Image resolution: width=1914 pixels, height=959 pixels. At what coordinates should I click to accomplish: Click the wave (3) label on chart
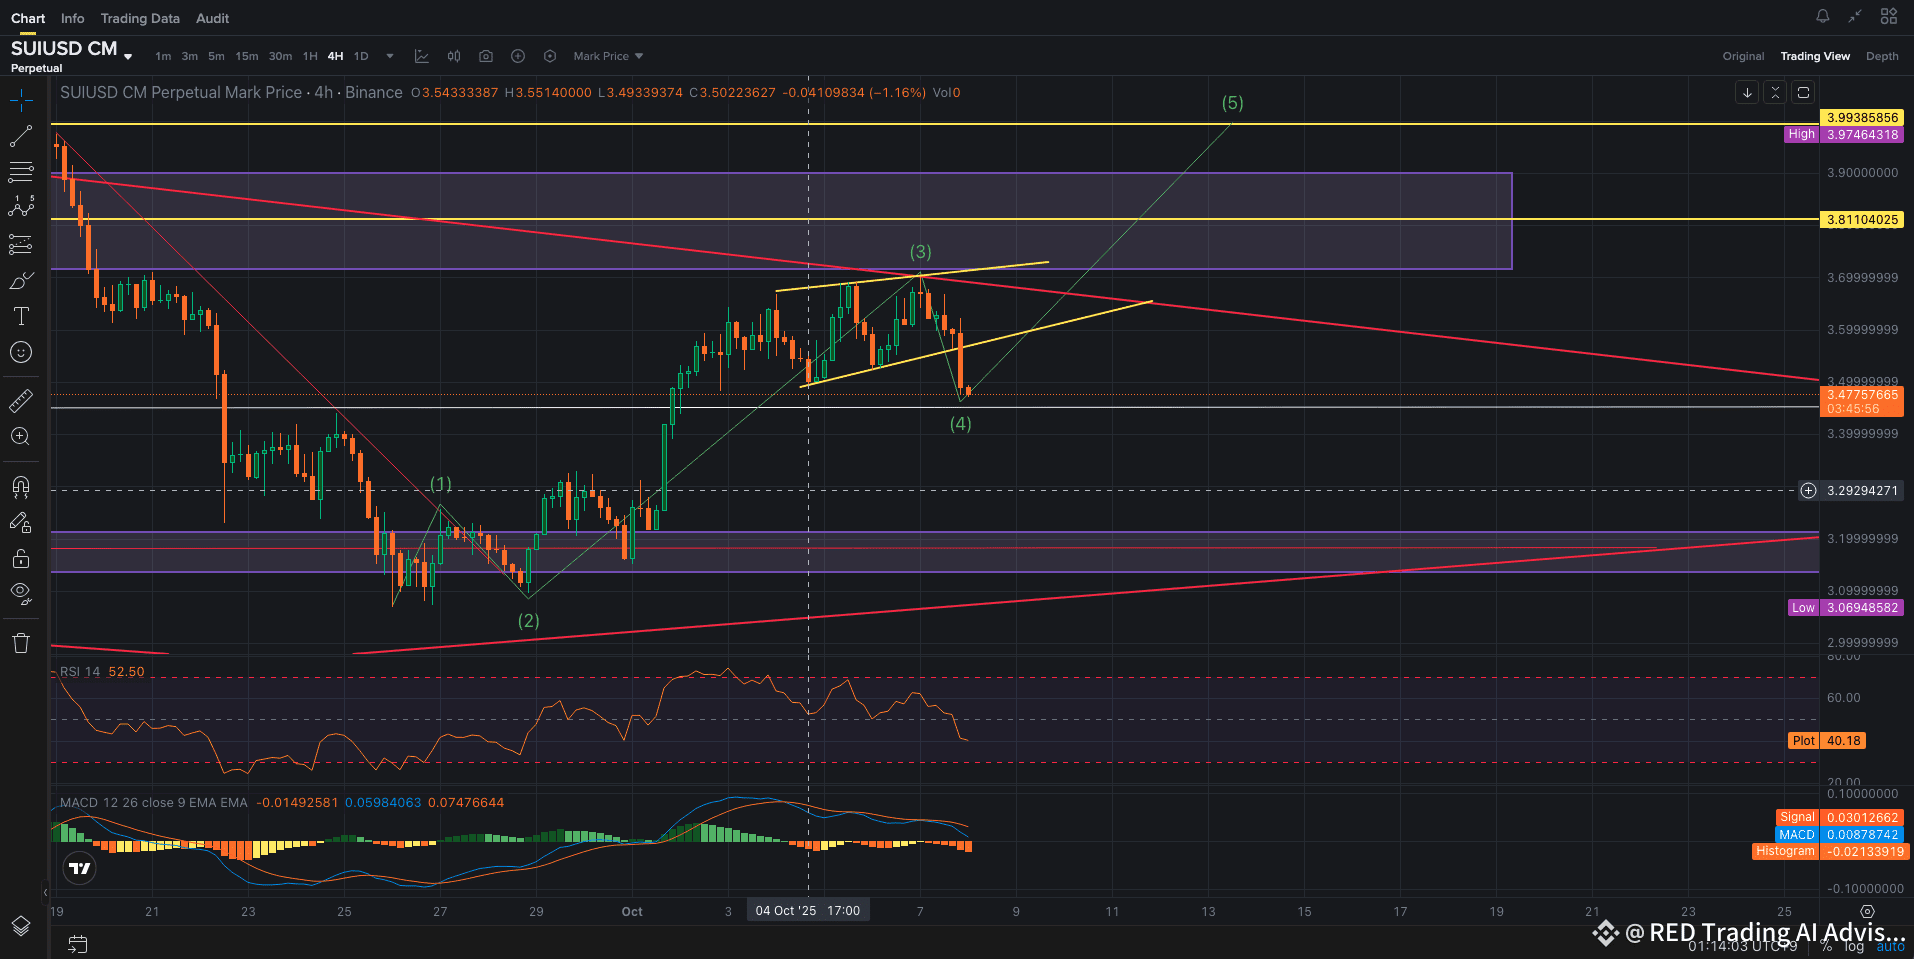click(x=920, y=252)
